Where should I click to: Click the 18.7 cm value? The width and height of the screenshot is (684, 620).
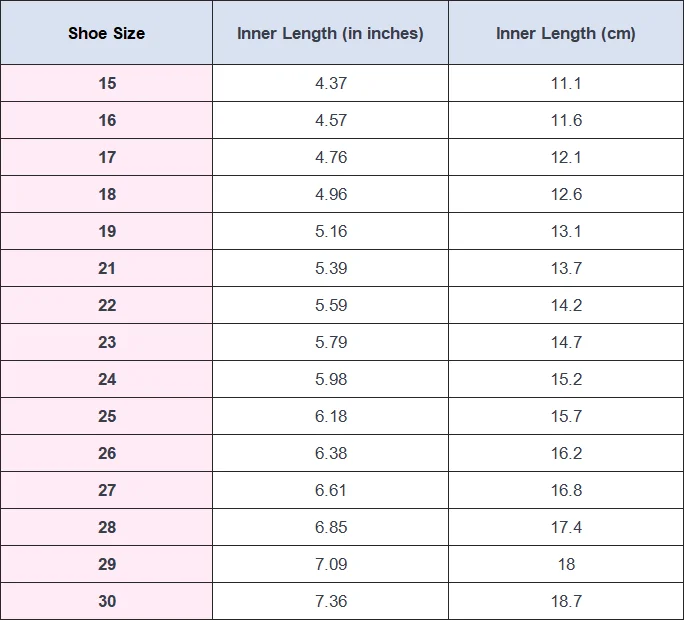(566, 601)
